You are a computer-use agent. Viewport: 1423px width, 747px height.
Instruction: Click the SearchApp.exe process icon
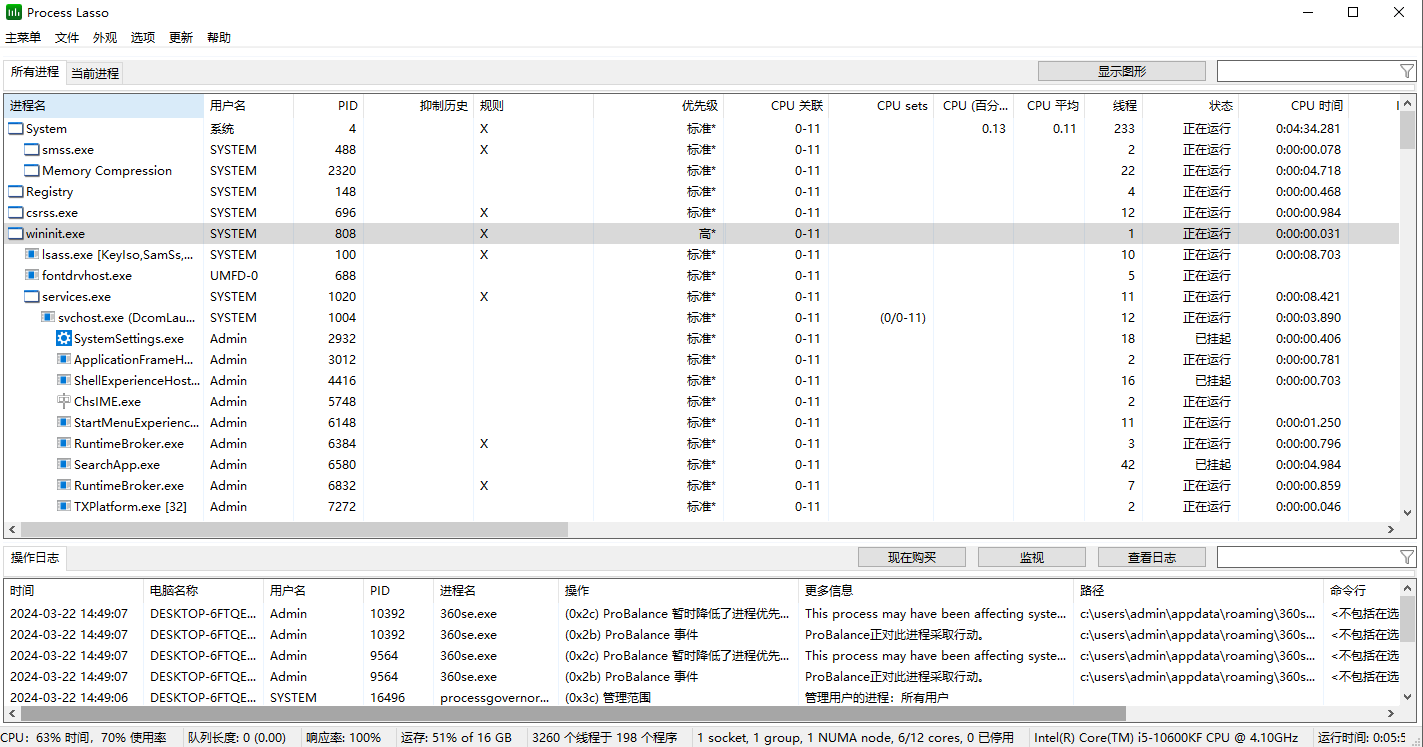(64, 465)
